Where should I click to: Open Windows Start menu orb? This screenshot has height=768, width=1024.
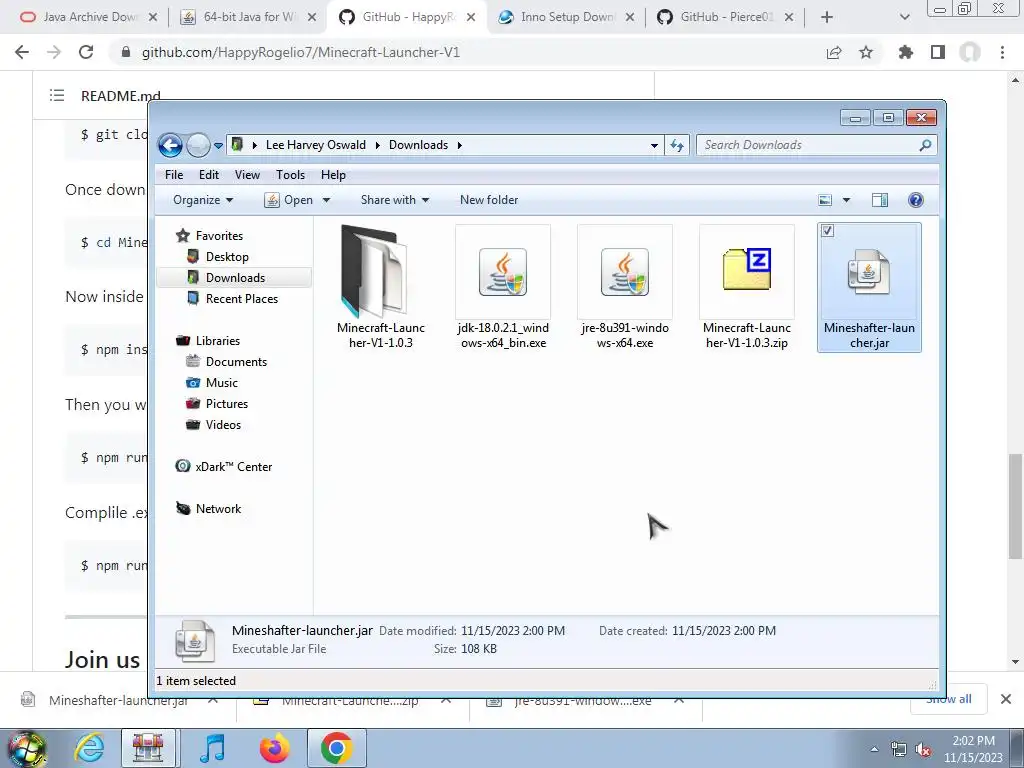click(26, 748)
